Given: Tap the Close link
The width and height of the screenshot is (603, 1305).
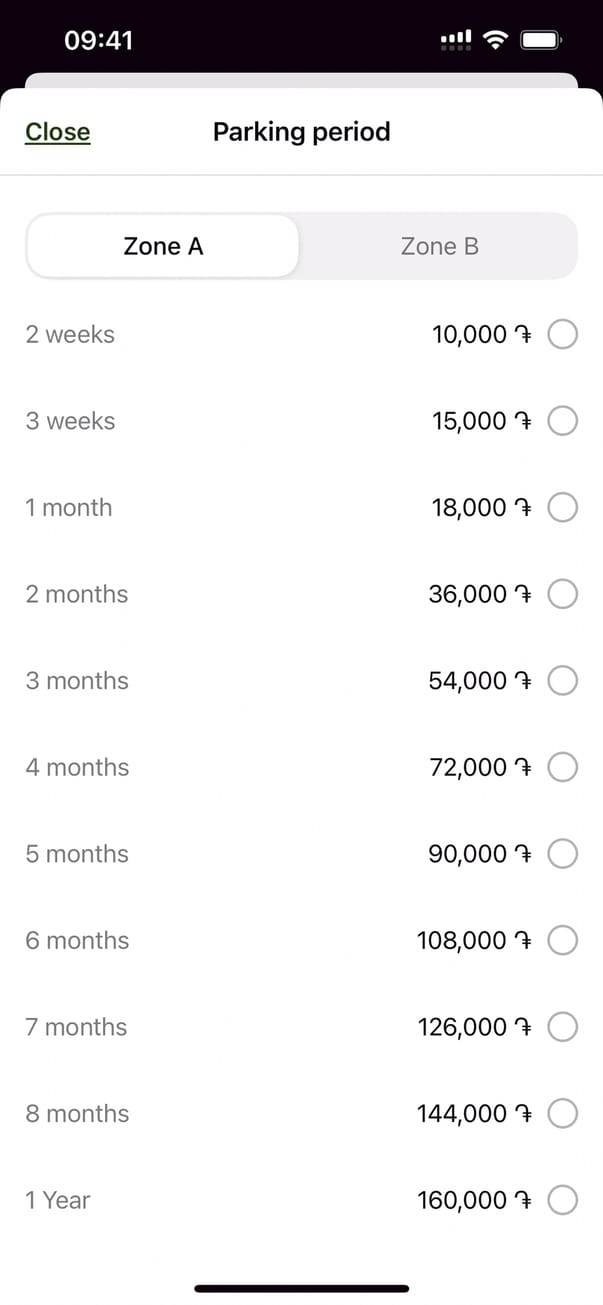Looking at the screenshot, I should point(57,132).
